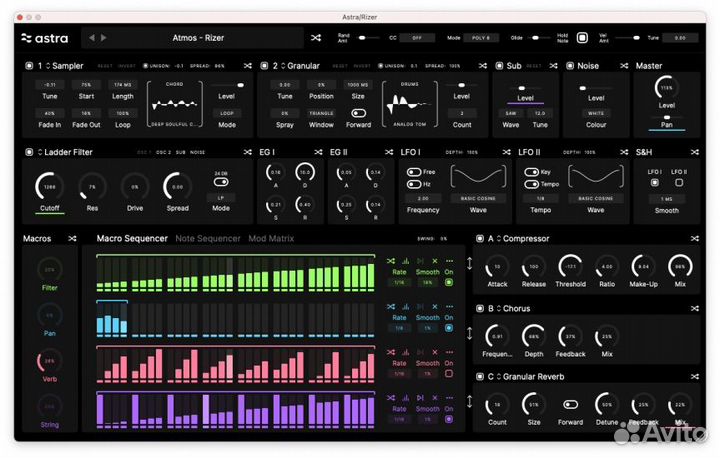Randomize the Sampler oscillator settings
720x458 pixels.
248,66
